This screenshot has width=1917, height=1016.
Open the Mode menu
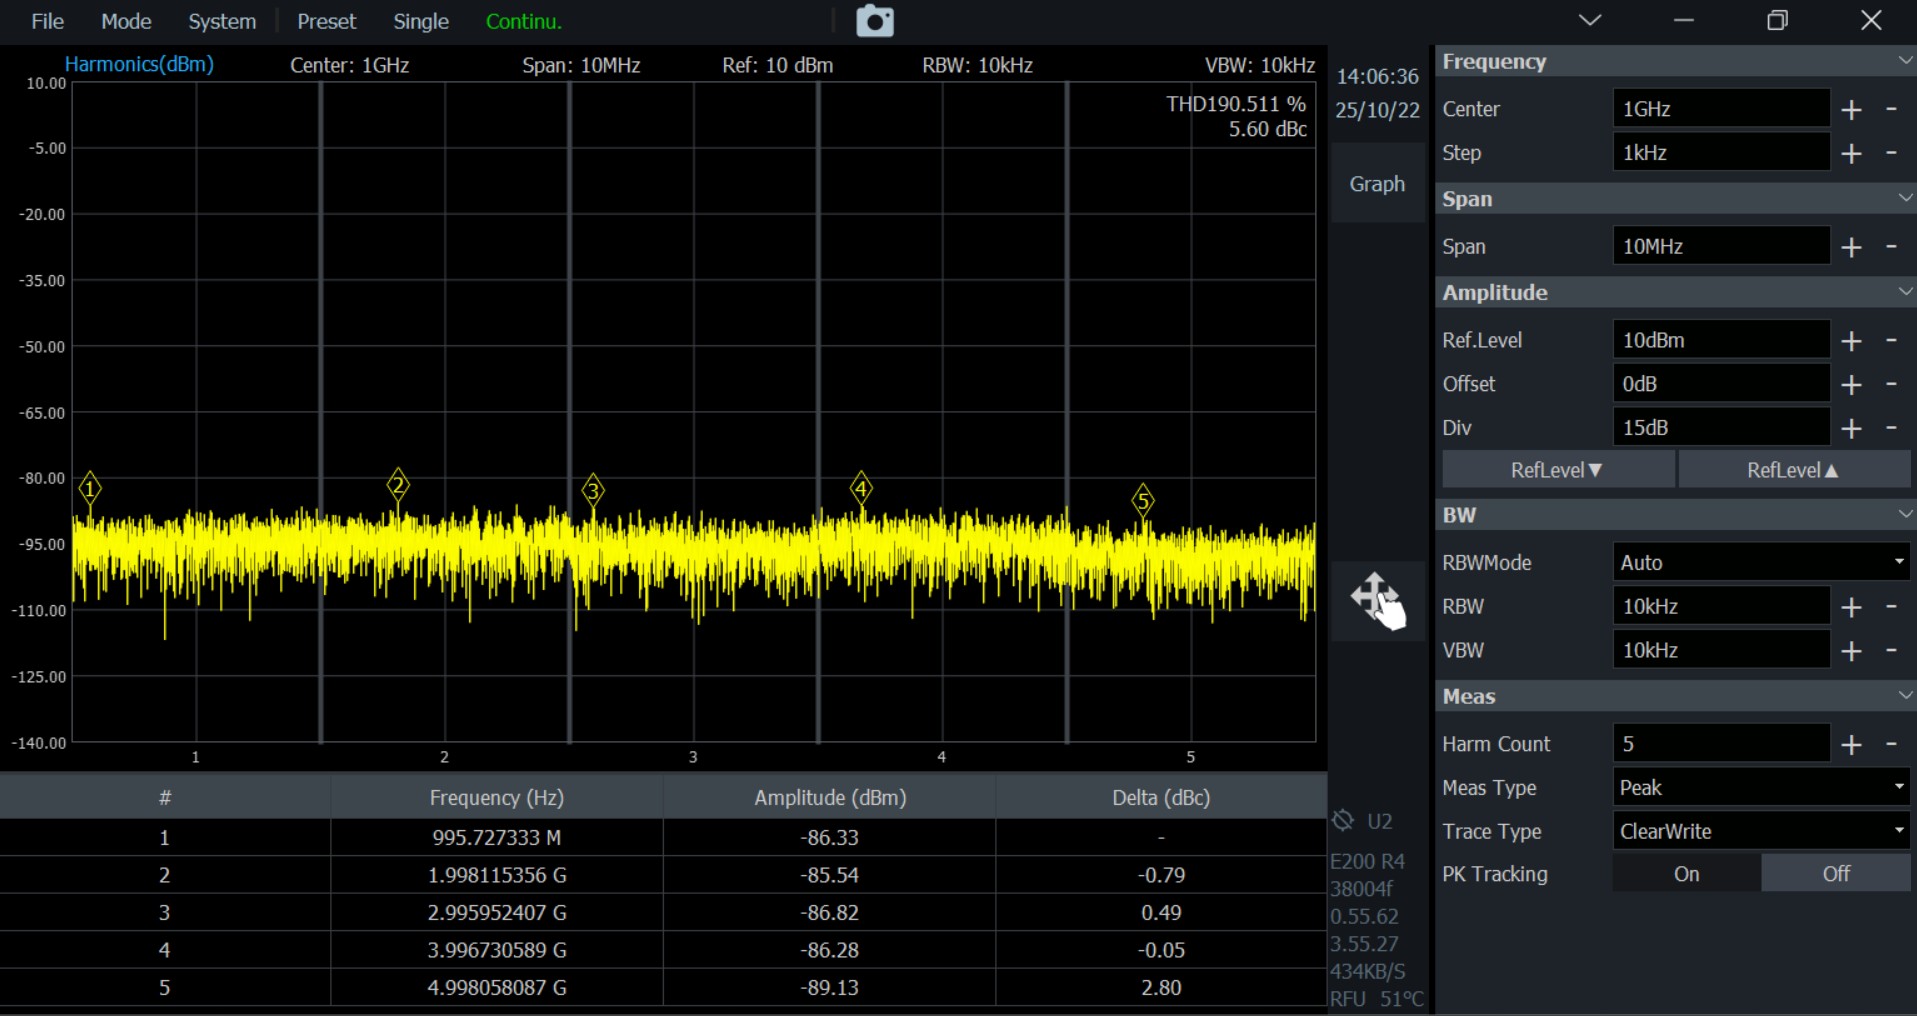coord(126,21)
